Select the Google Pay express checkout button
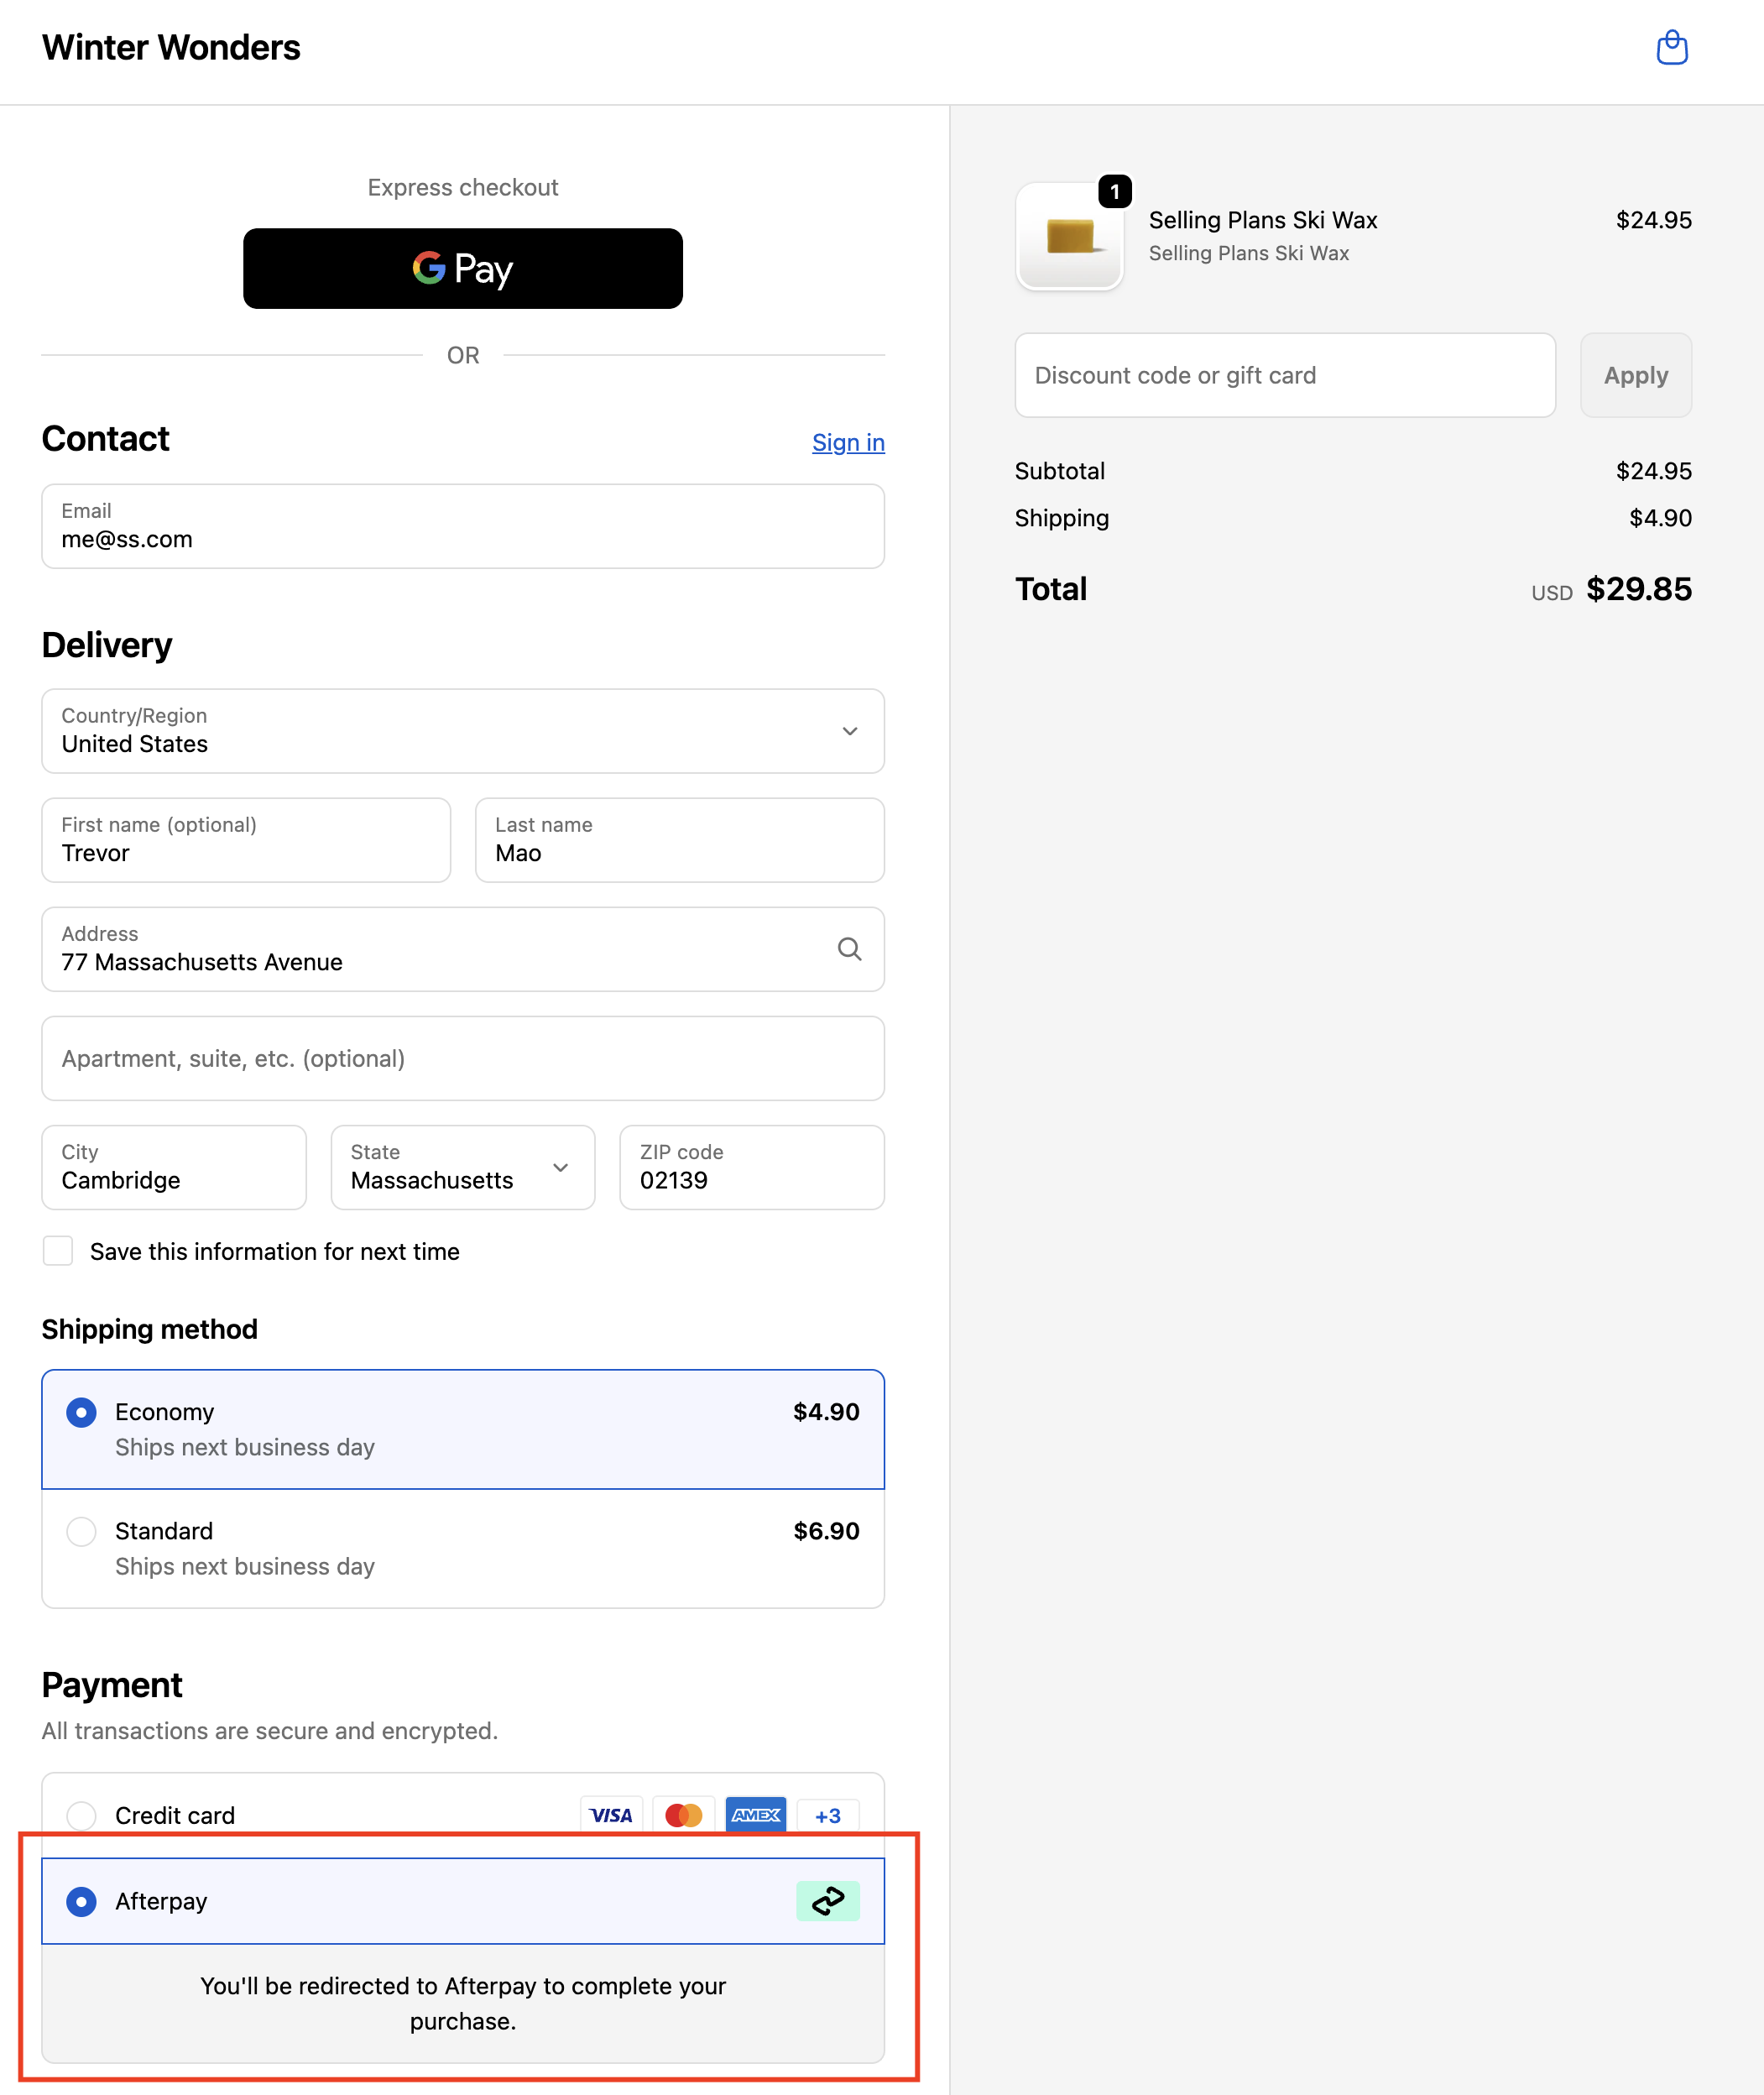The width and height of the screenshot is (1764, 2095). 462,268
